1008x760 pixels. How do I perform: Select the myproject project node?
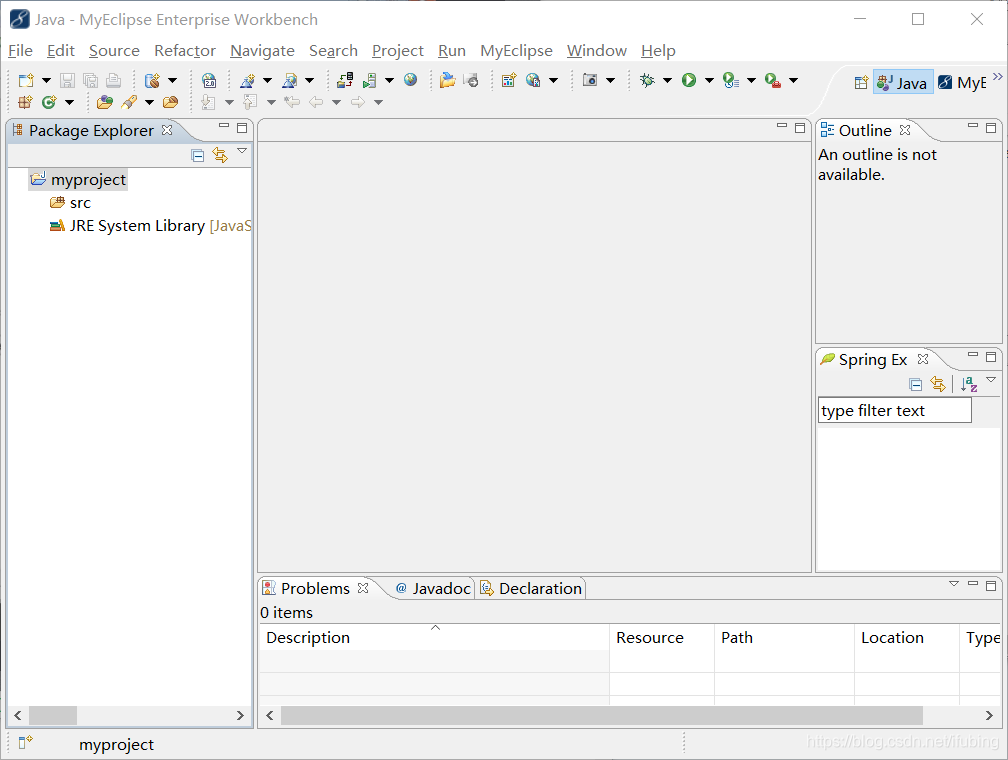coord(78,179)
